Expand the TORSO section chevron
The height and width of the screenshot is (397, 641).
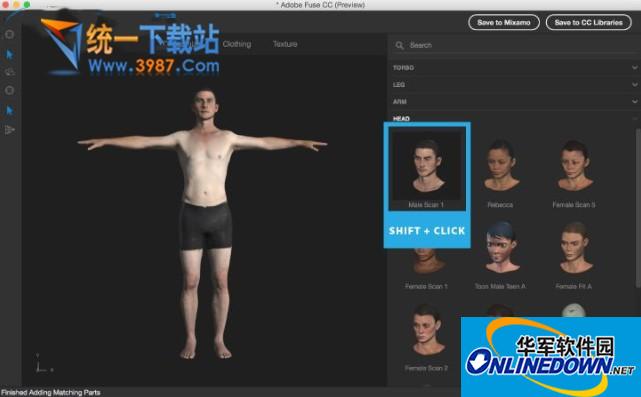coord(634,67)
